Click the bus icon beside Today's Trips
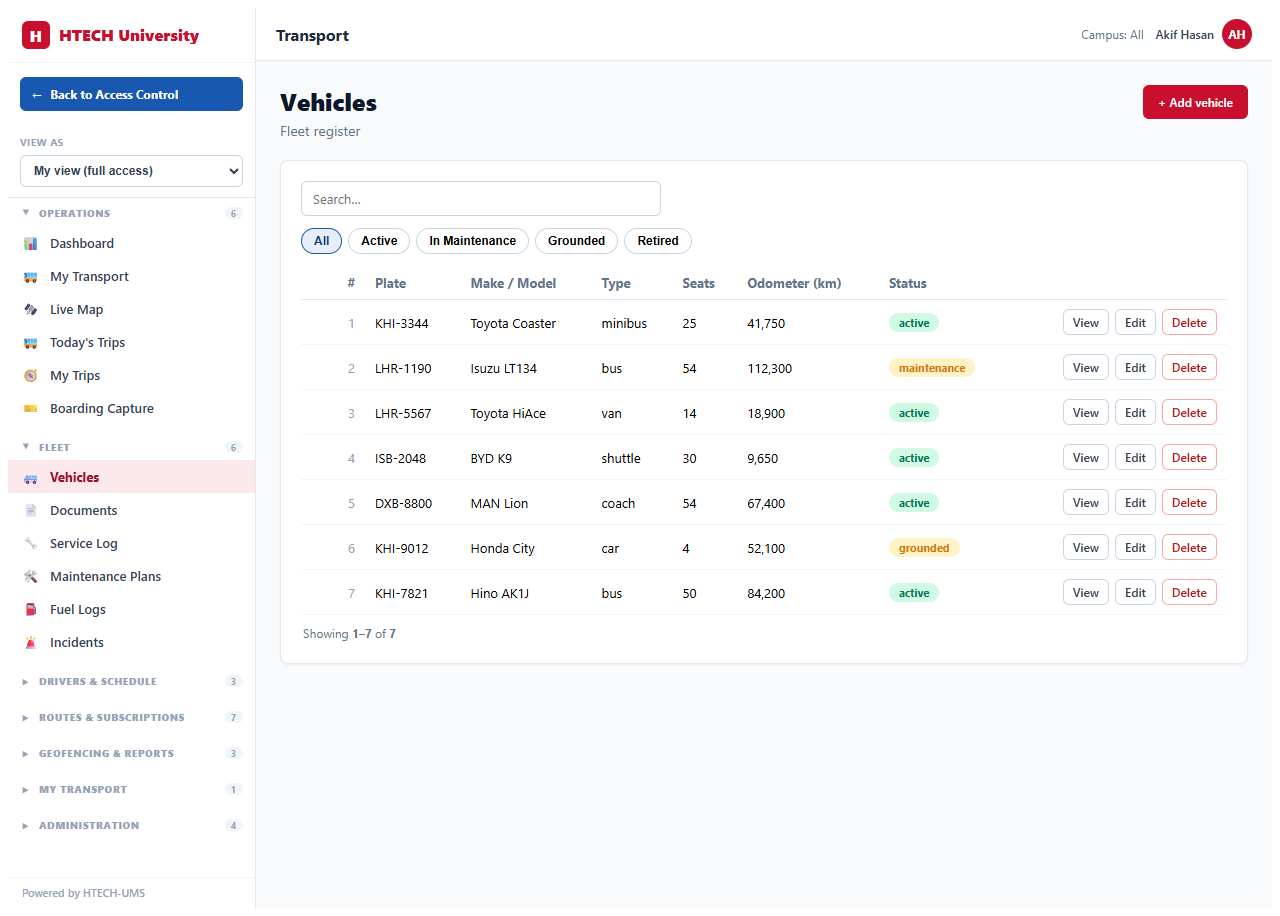Screen dimensions: 1280x916 pyautogui.click(x=30, y=343)
